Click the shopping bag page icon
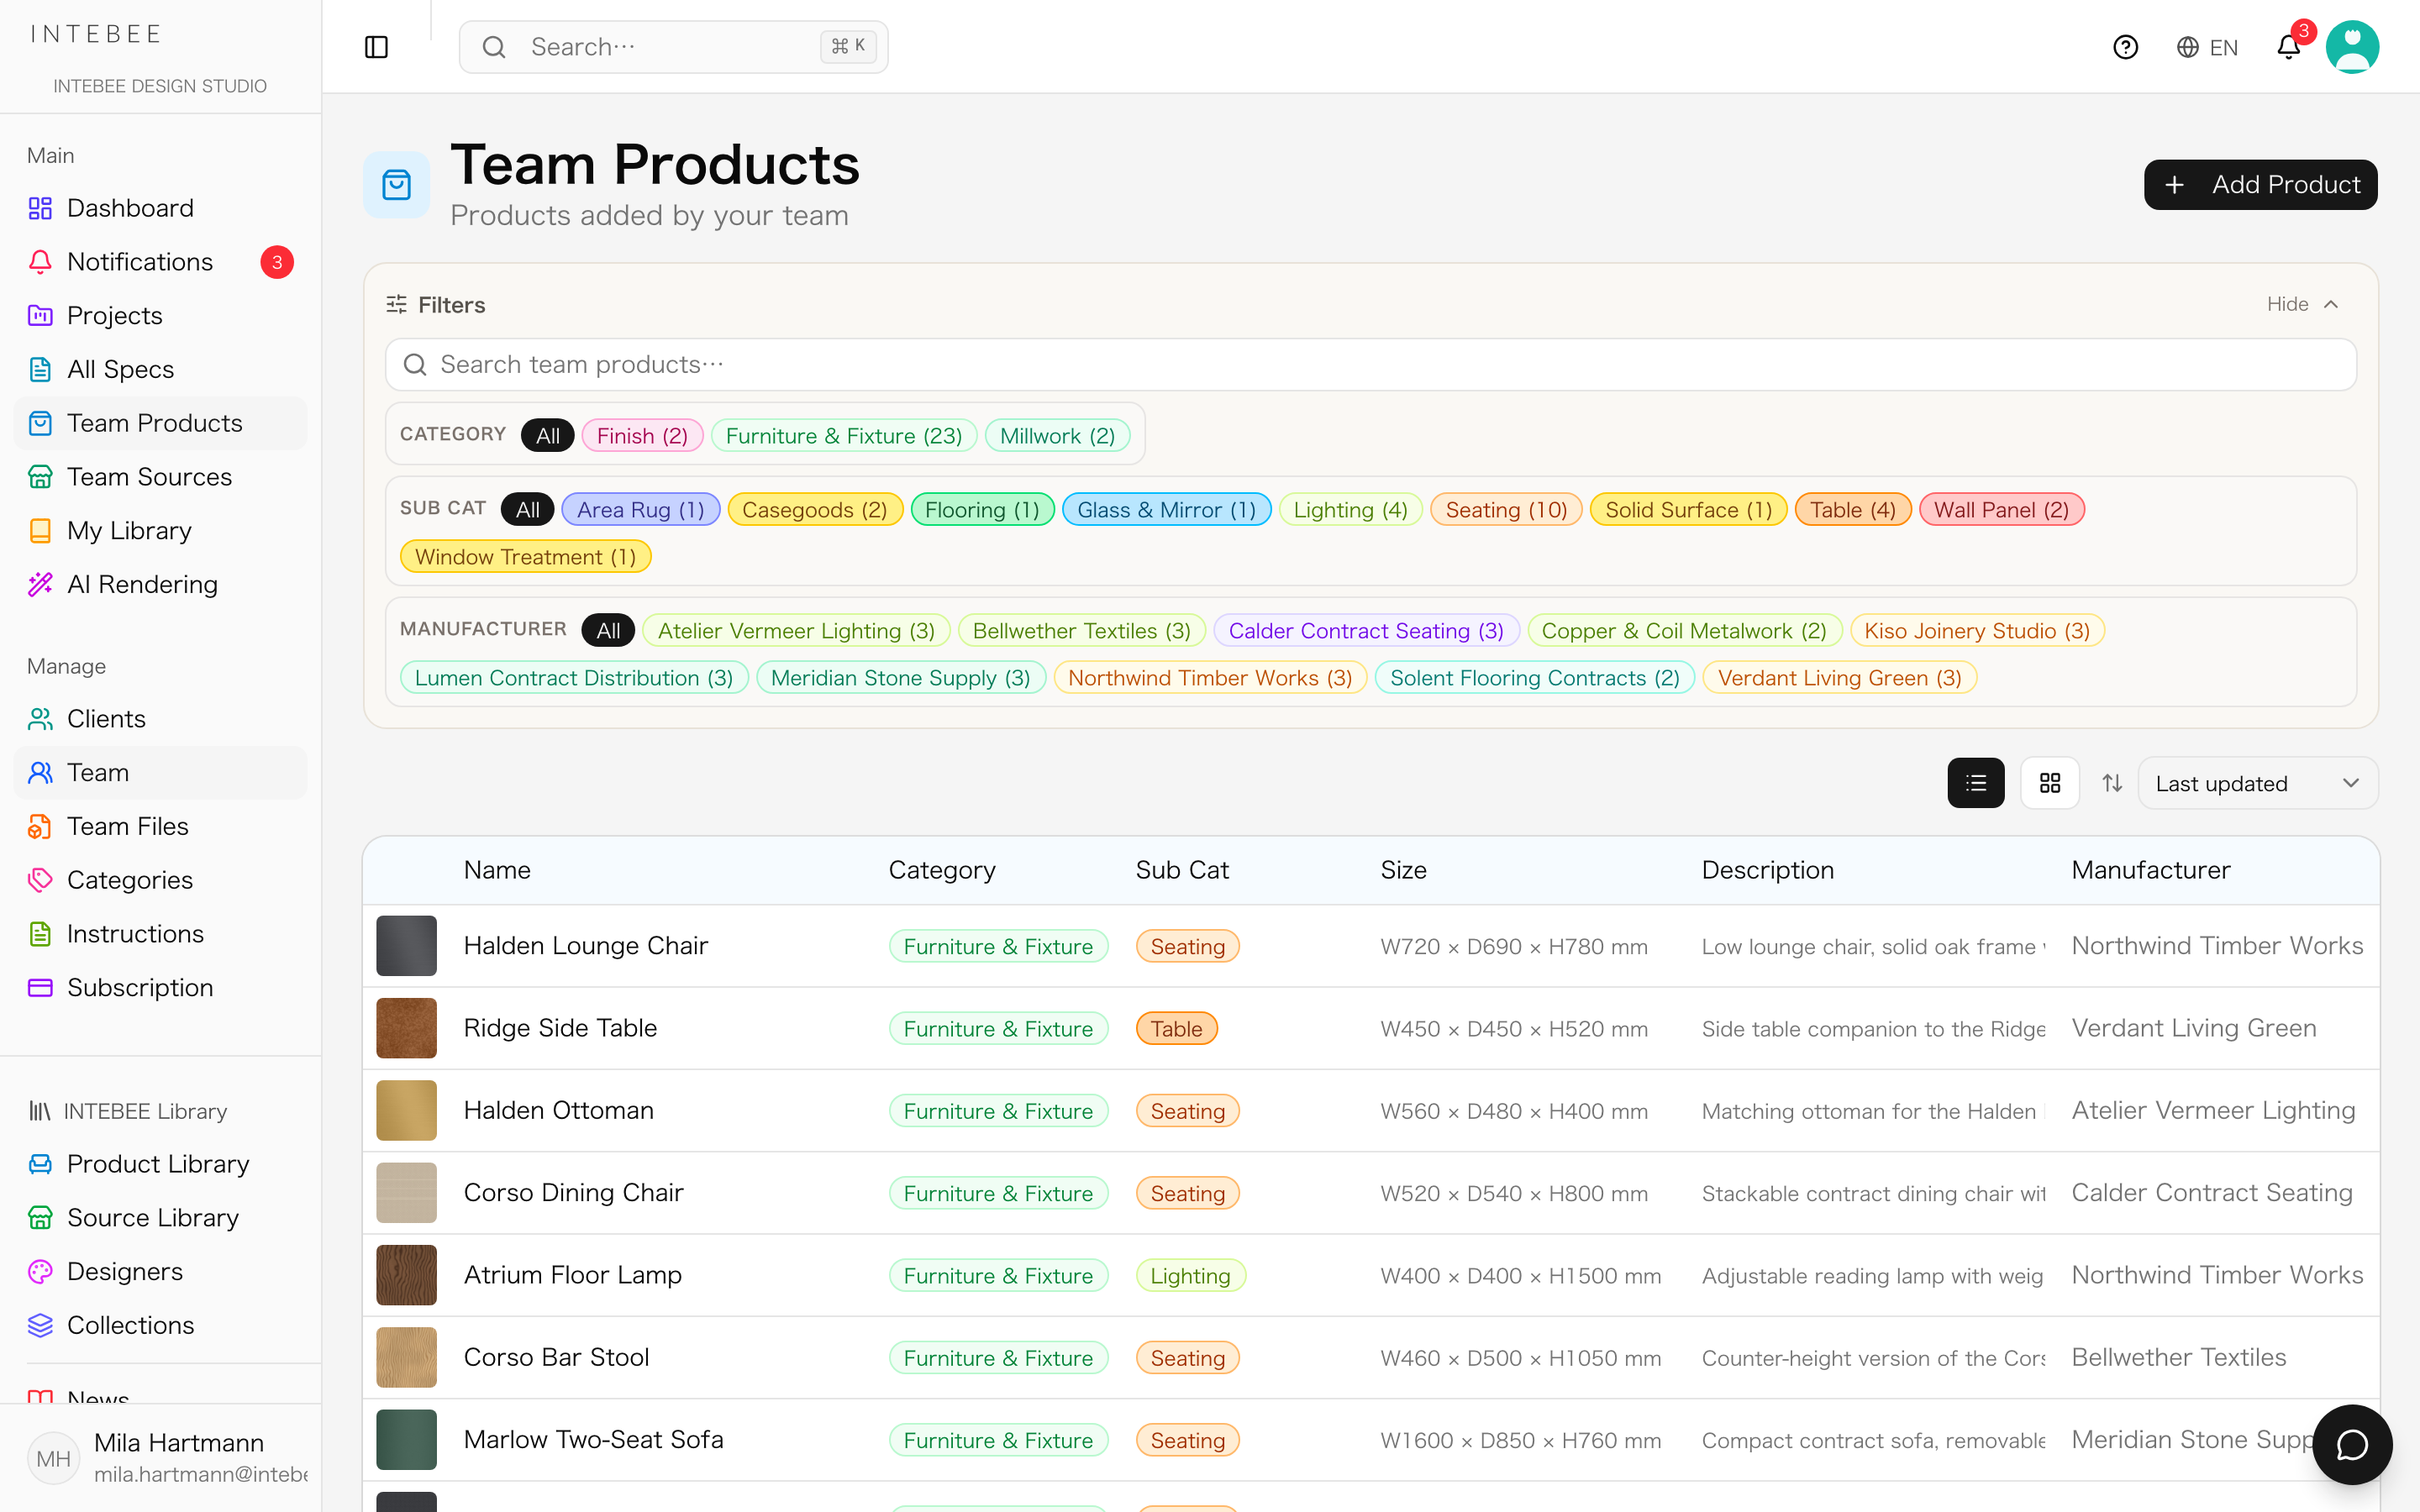The width and height of the screenshot is (2420, 1512). (x=396, y=185)
